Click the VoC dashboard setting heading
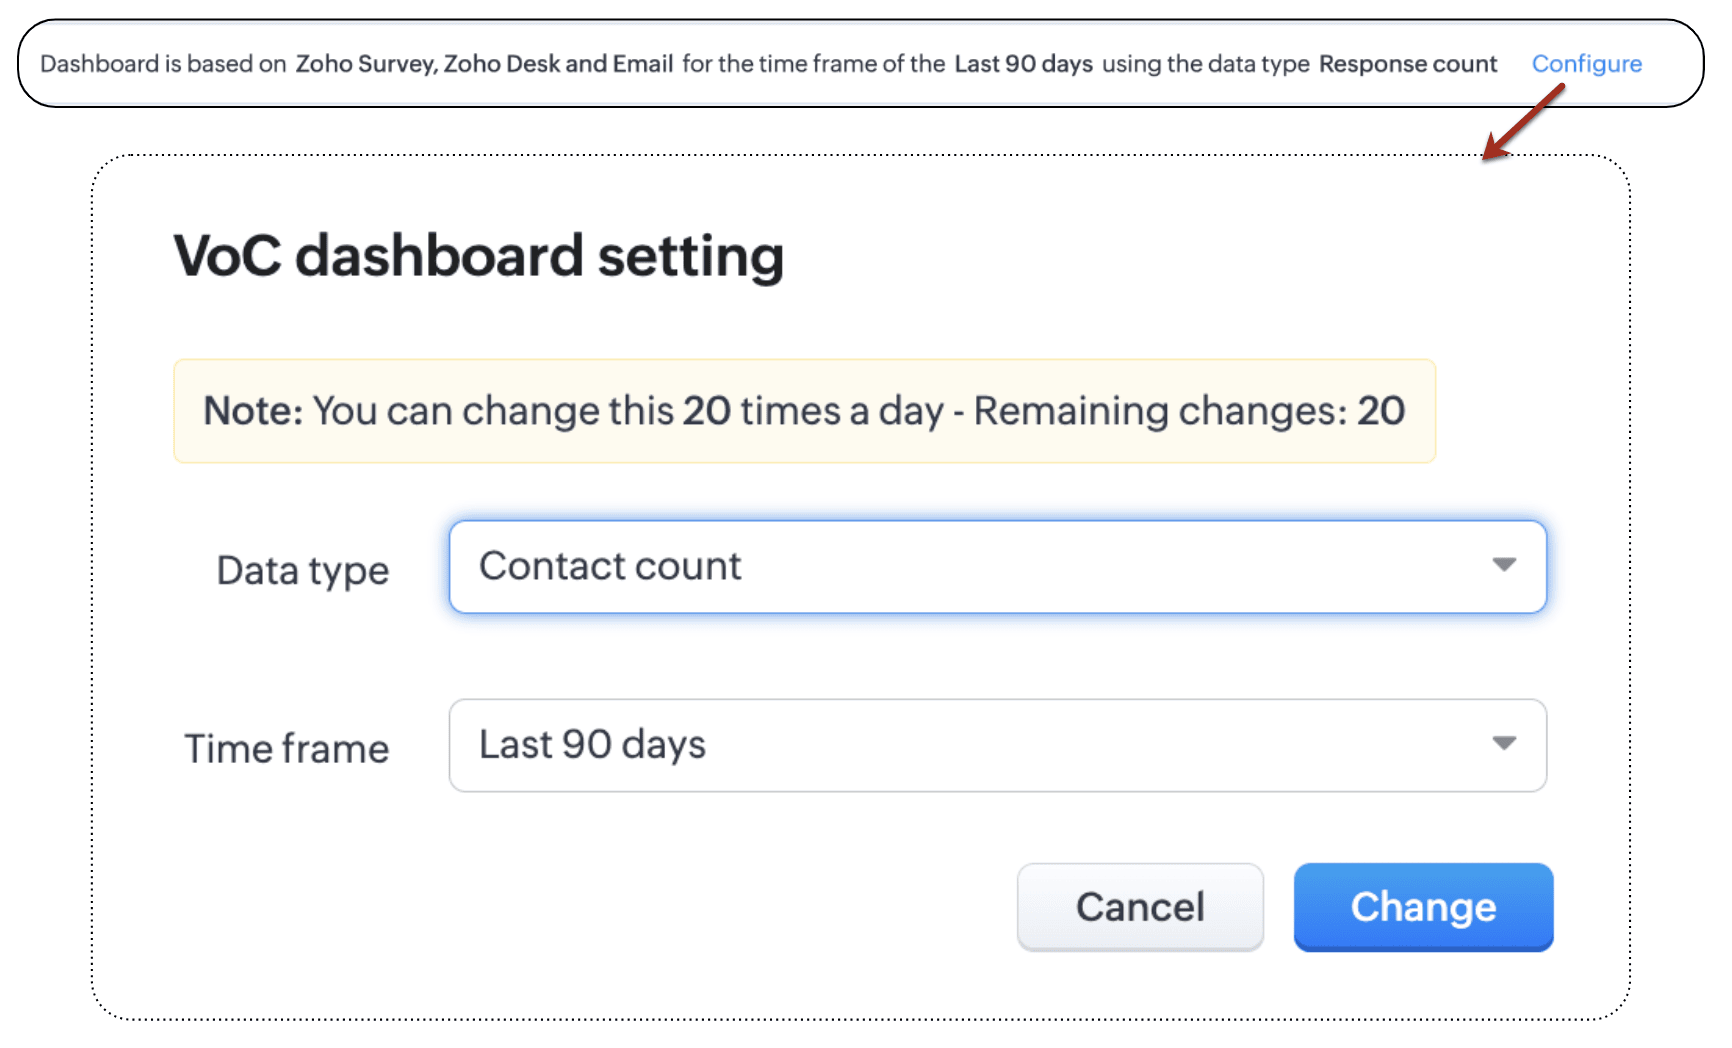Screen dimensions: 1732x1048 point(478,256)
